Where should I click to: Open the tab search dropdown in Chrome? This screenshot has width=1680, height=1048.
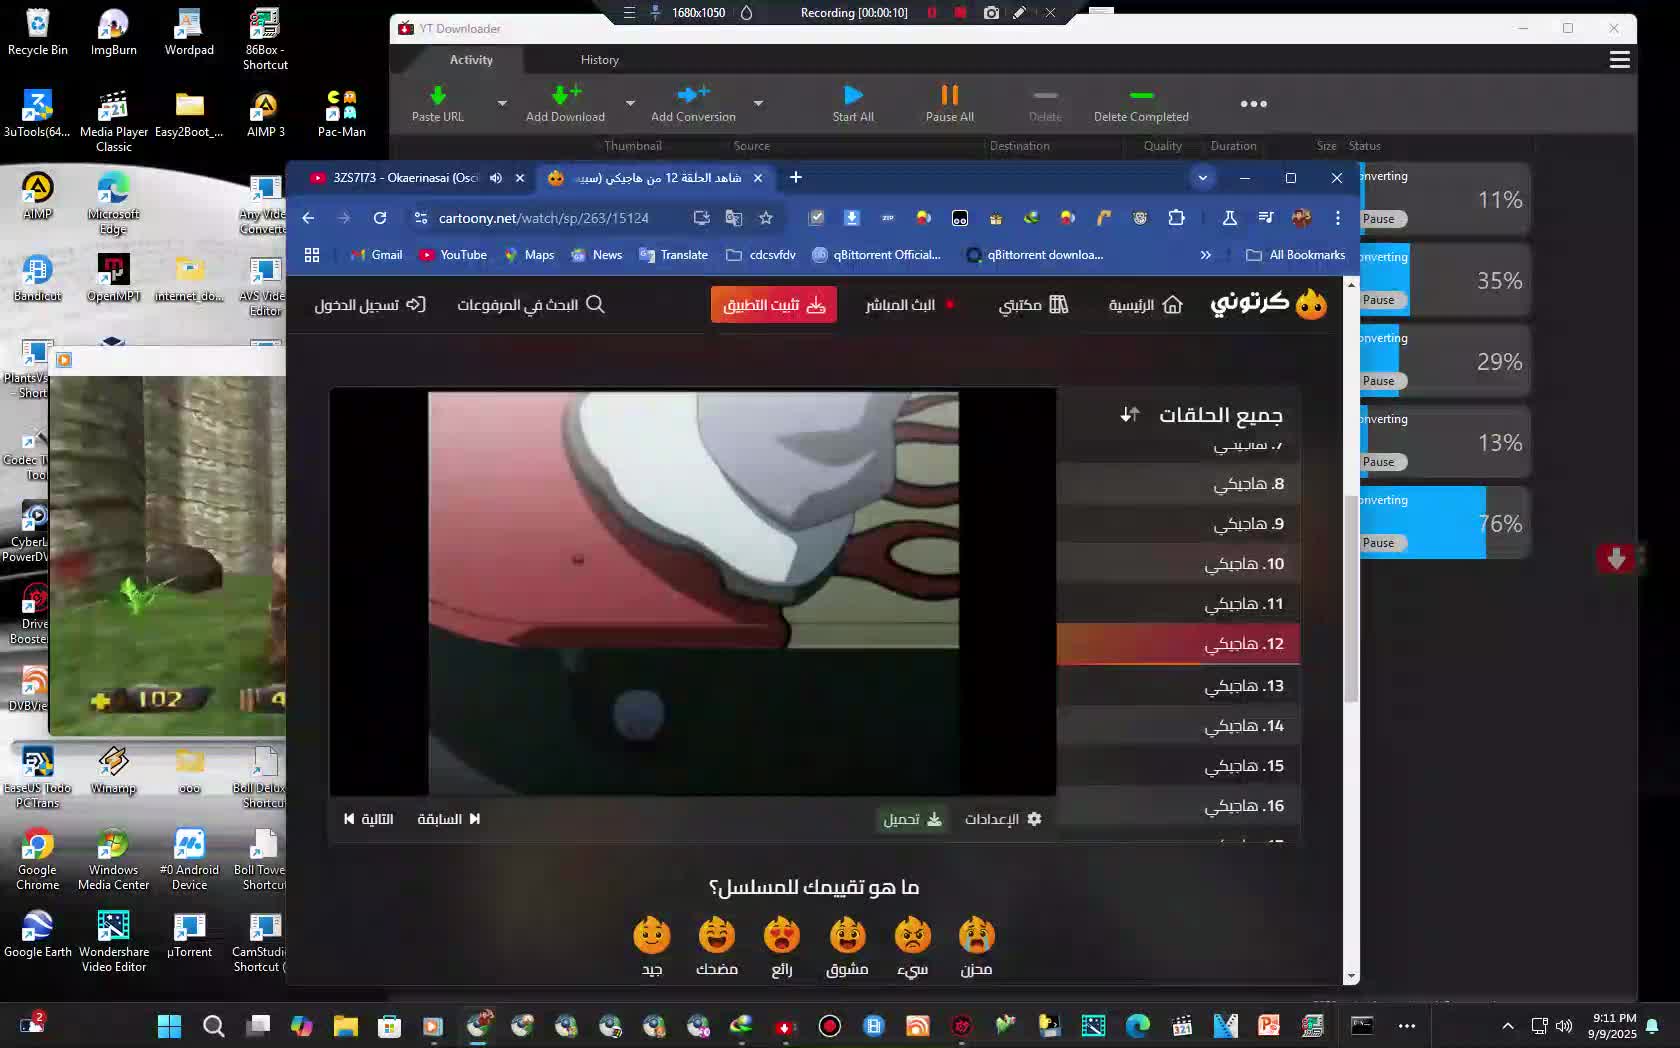click(1202, 178)
